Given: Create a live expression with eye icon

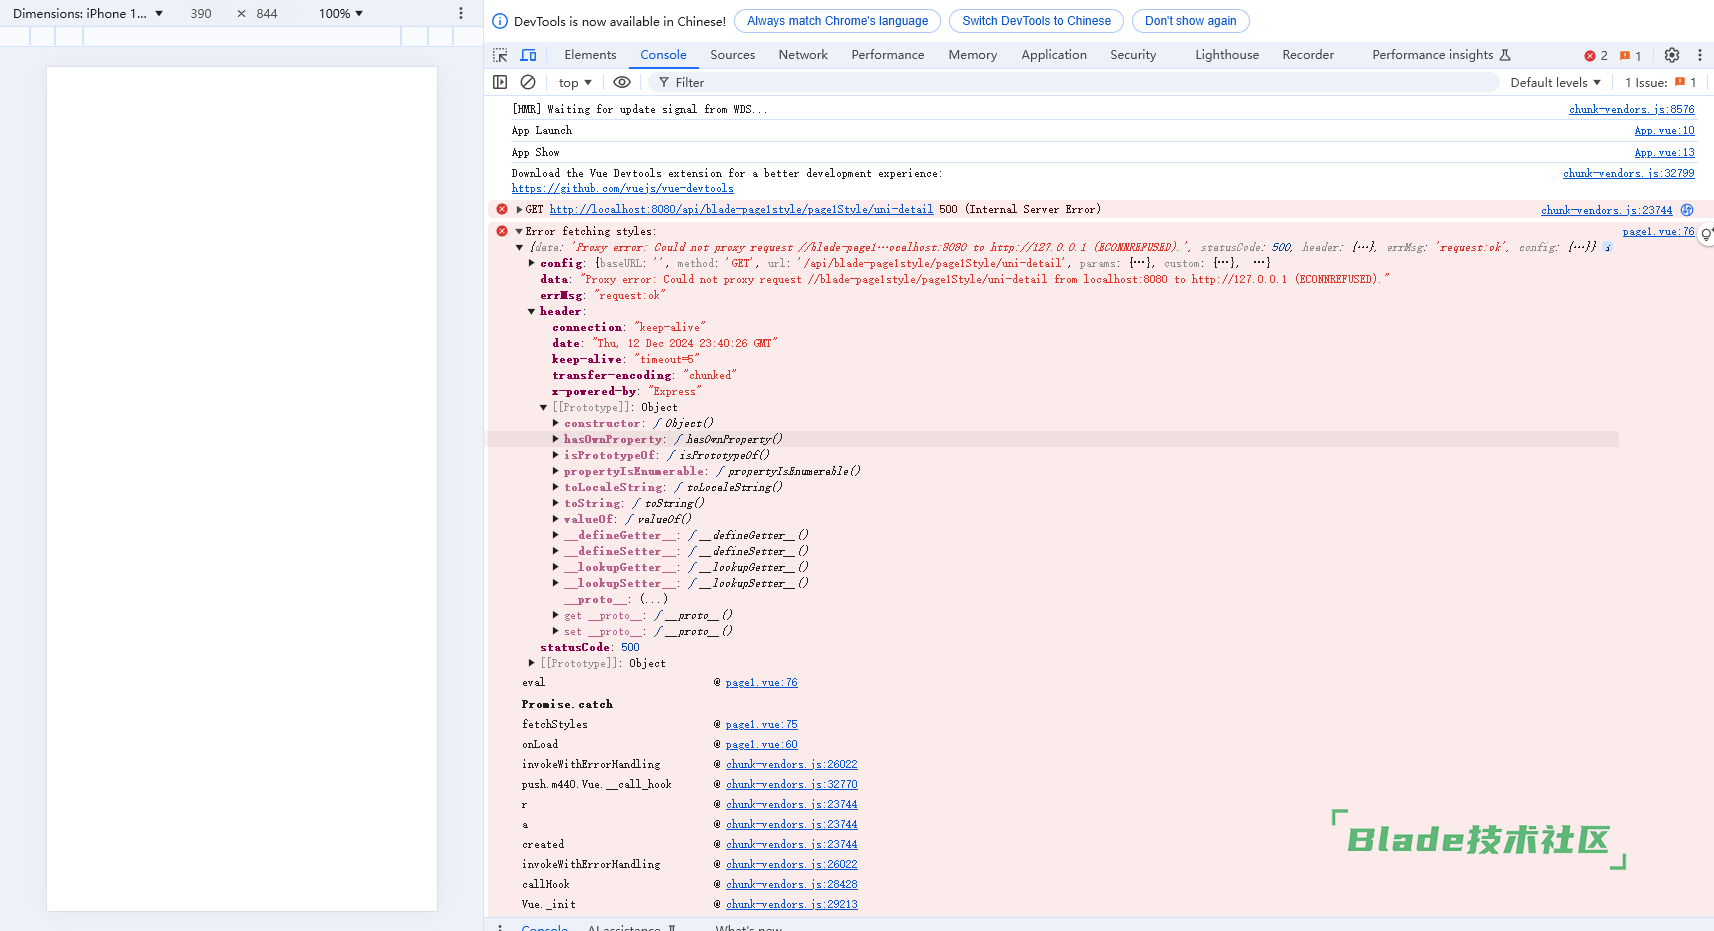Looking at the screenshot, I should click(x=622, y=82).
